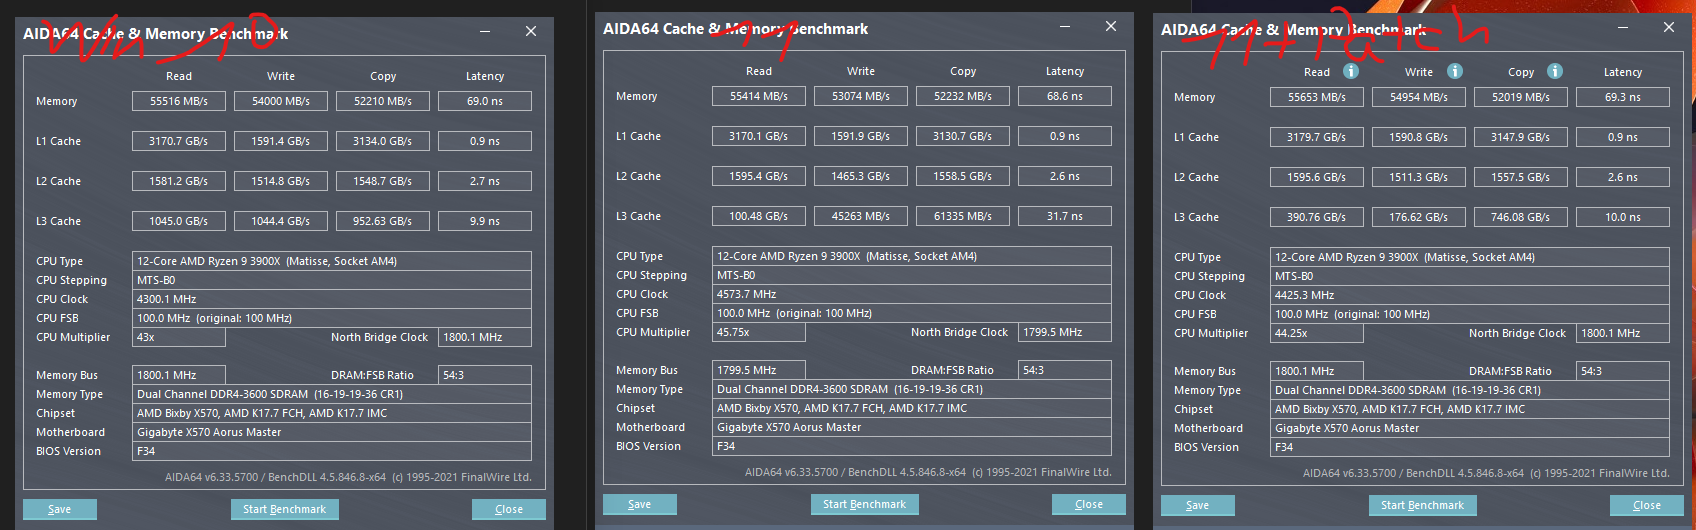Click L1 cache copy value 3130.7 GB/s
This screenshot has height=530, width=1696.
click(x=963, y=136)
